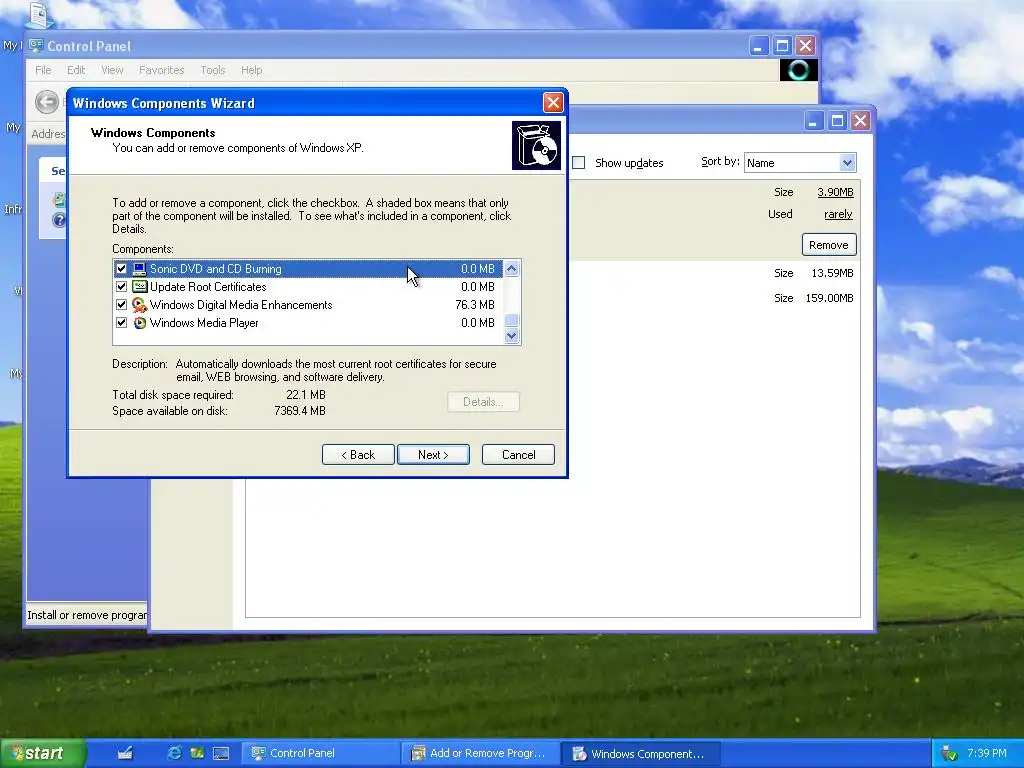1024x768 pixels.
Task: Click the disabled Details button
Action: [483, 402]
